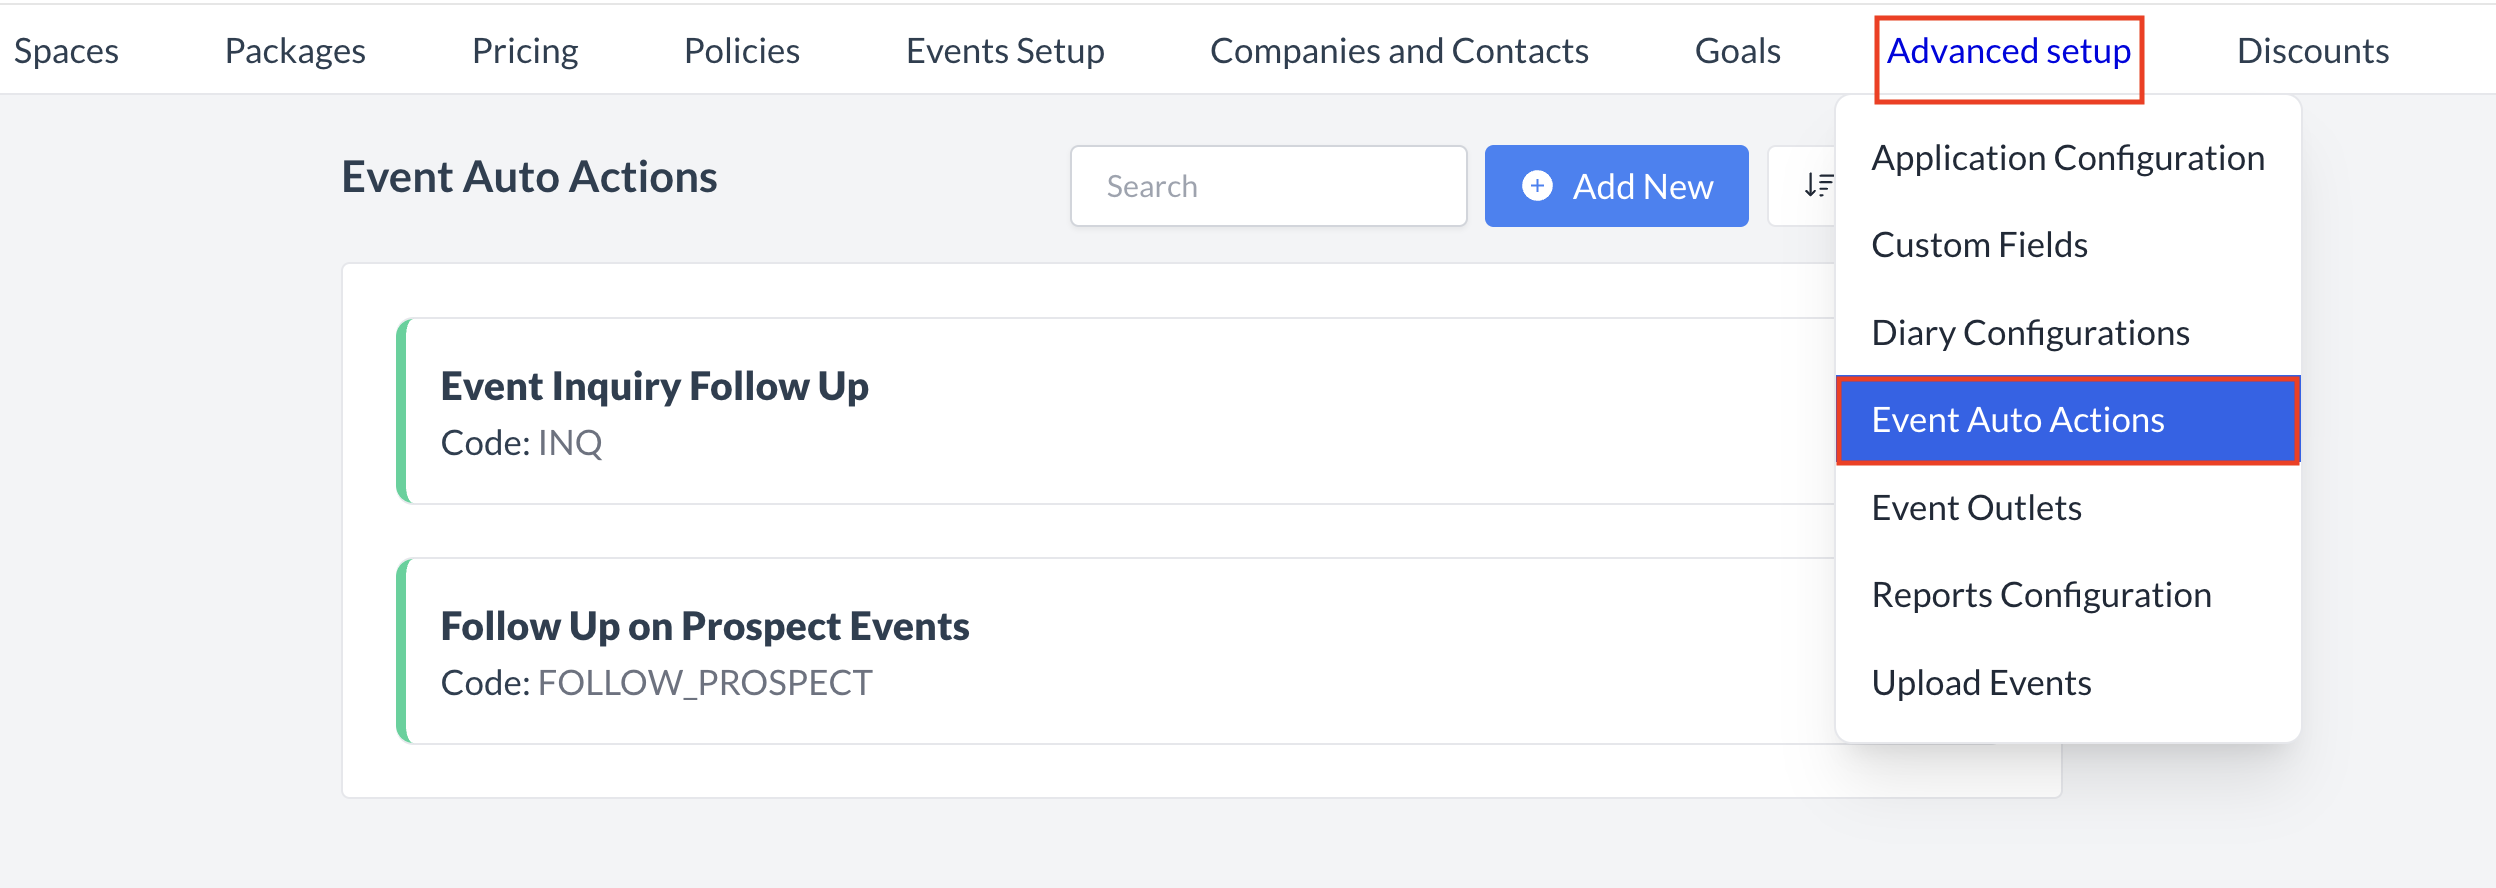Open Diary Configurations
Screen dimensions: 2496x888
(2031, 331)
